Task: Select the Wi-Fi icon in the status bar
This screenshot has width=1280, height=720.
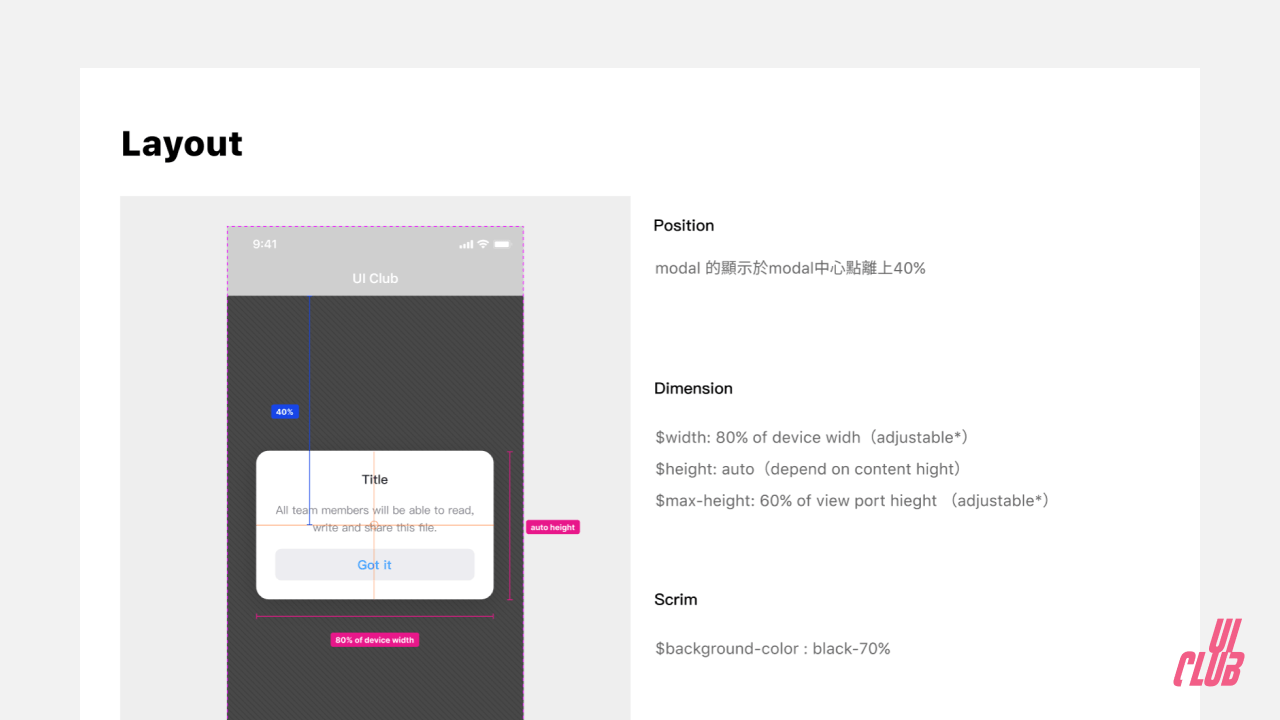Action: 481,243
